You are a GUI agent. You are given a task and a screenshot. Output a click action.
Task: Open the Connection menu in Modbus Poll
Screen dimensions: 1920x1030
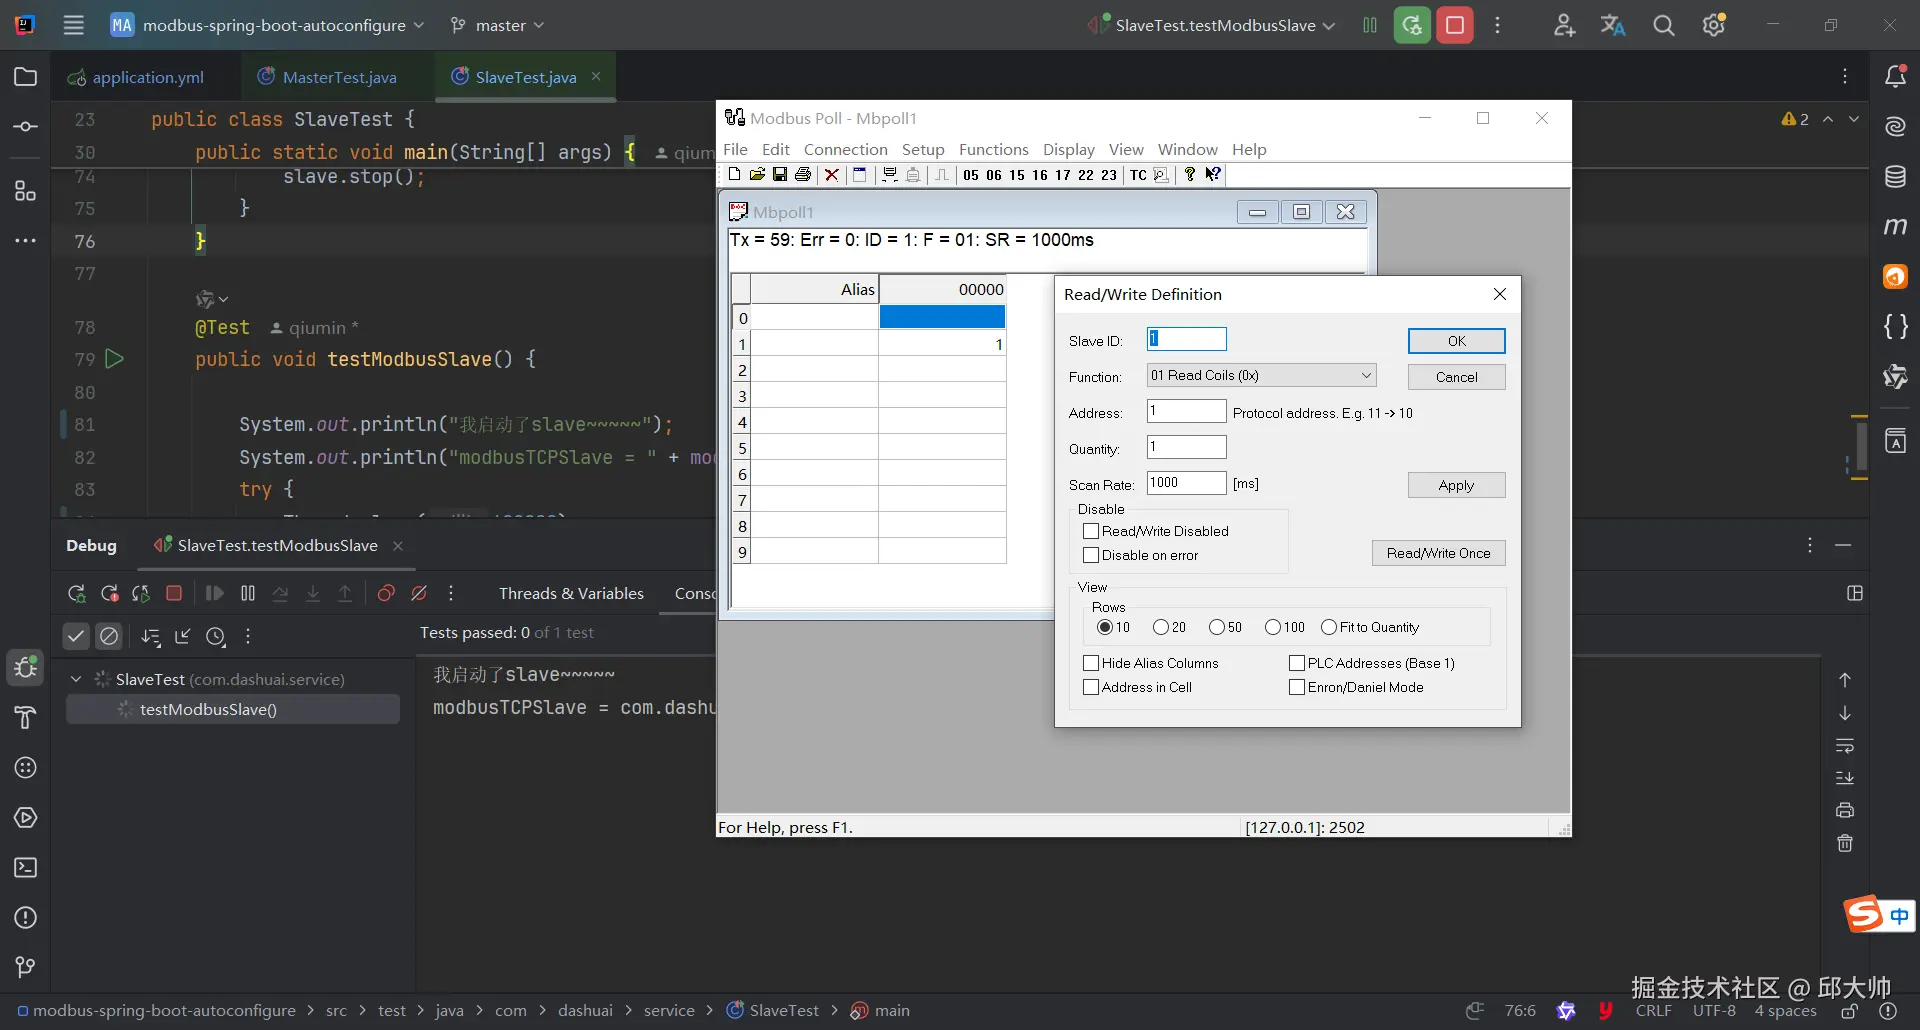click(845, 149)
